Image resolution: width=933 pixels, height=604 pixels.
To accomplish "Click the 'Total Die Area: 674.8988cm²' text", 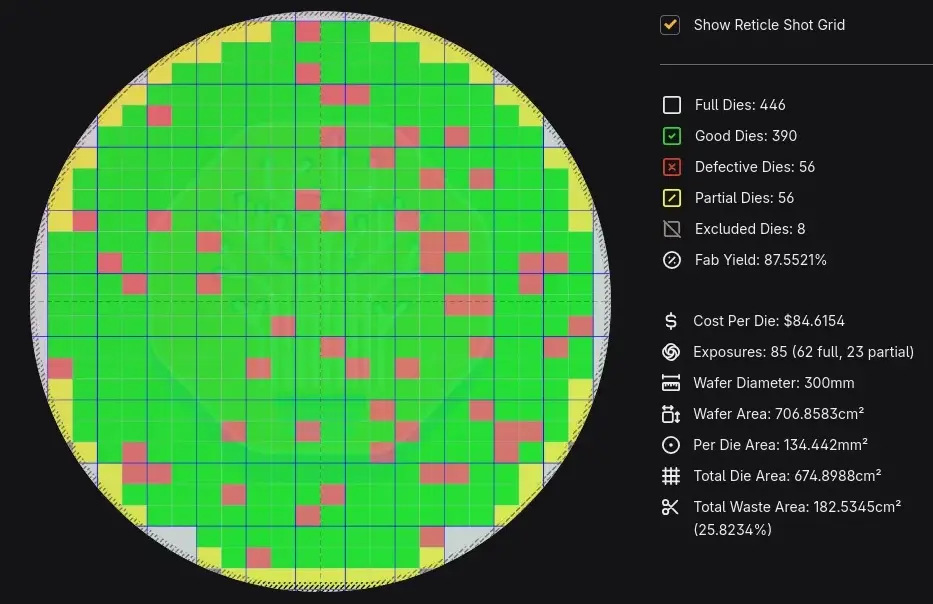I will (787, 476).
